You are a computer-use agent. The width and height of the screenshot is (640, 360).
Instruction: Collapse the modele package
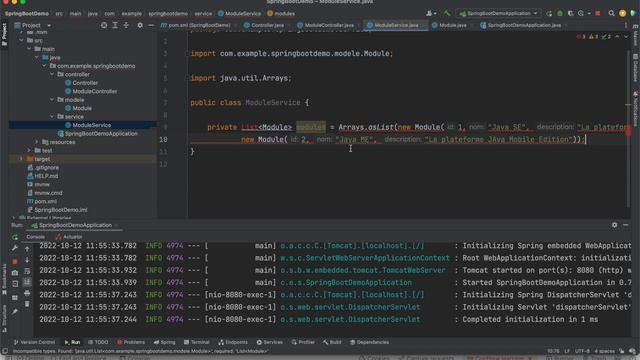(x=52, y=100)
